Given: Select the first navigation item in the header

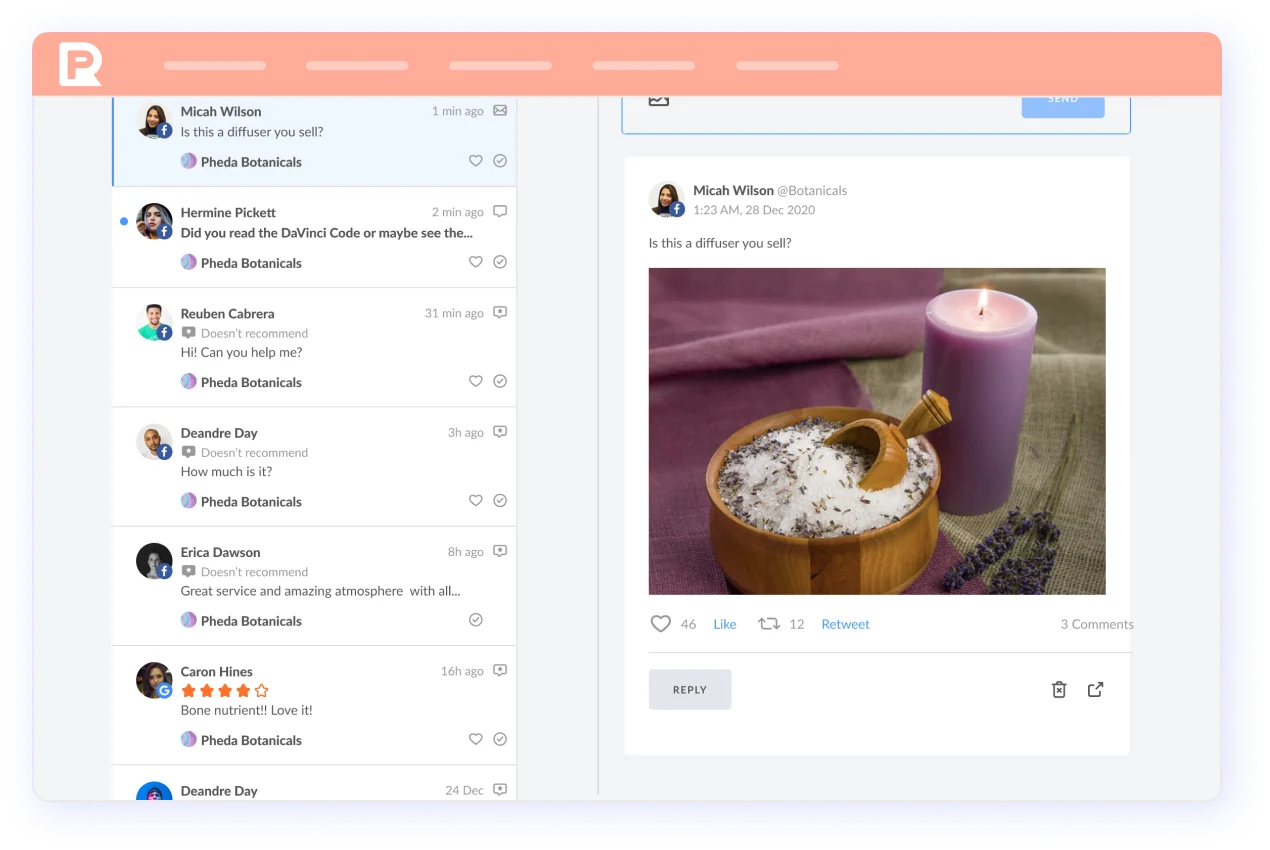Looking at the screenshot, I should pos(215,66).
